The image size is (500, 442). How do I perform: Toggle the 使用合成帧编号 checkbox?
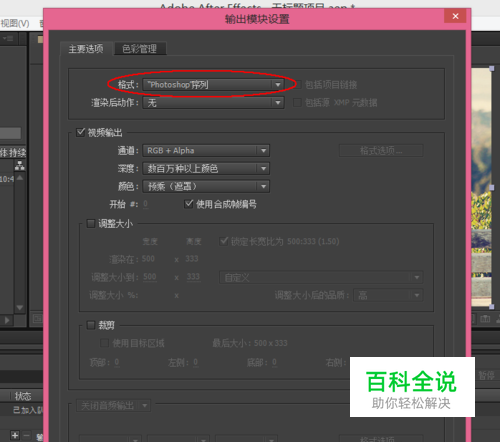[189, 204]
